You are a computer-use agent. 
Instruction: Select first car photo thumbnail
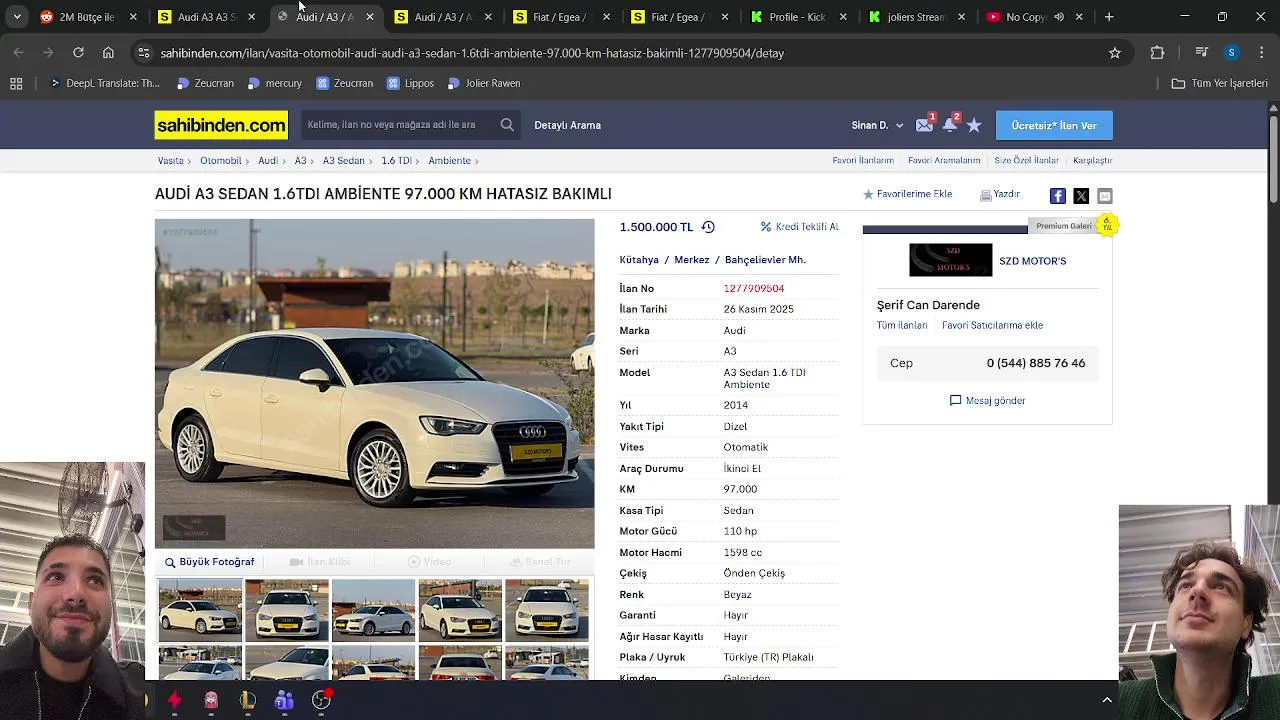(200, 610)
